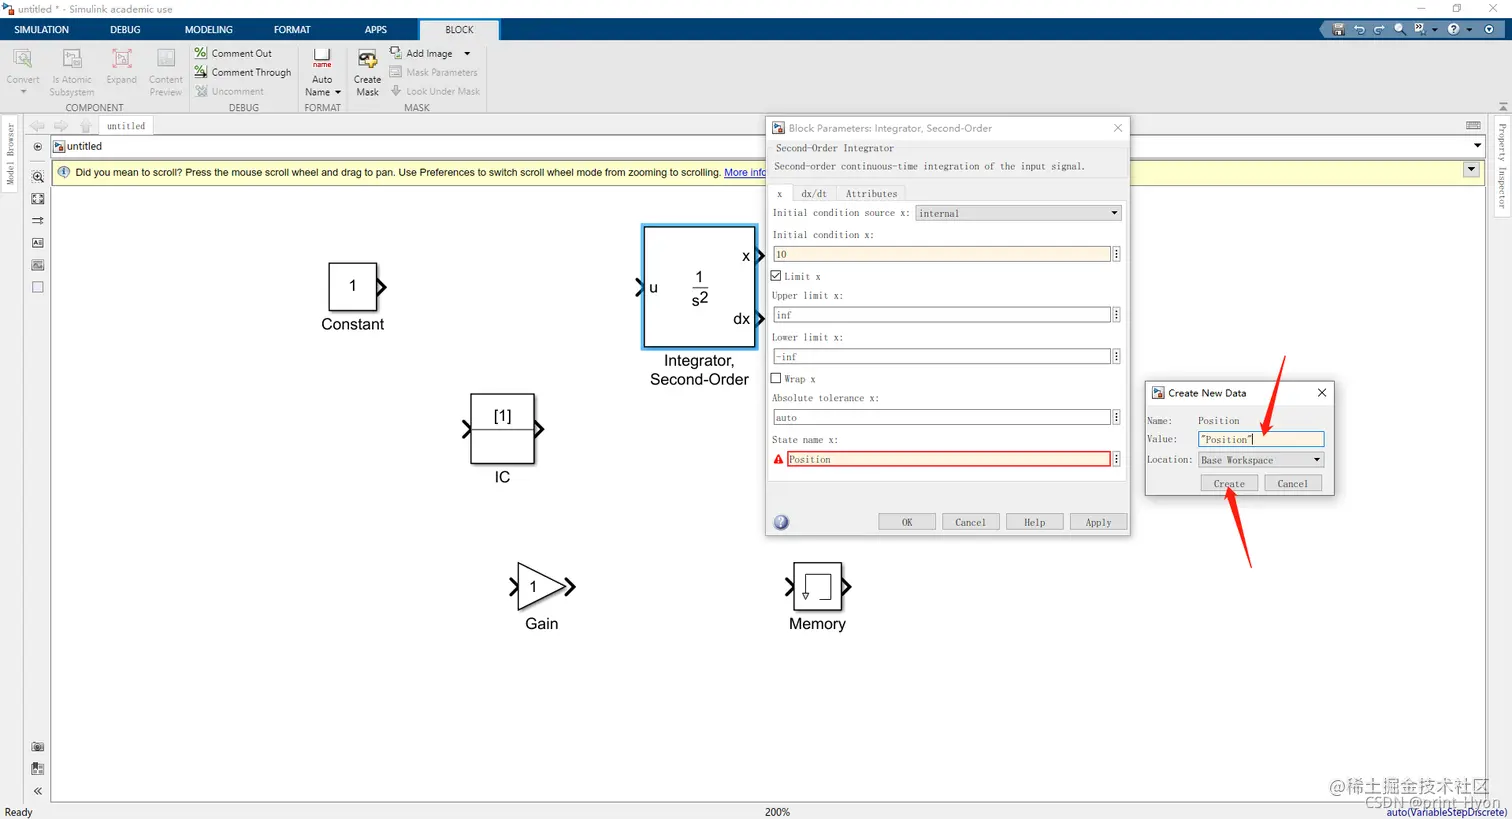Click hide/show explorer bar icon
The image size is (1512, 819).
click(38, 147)
